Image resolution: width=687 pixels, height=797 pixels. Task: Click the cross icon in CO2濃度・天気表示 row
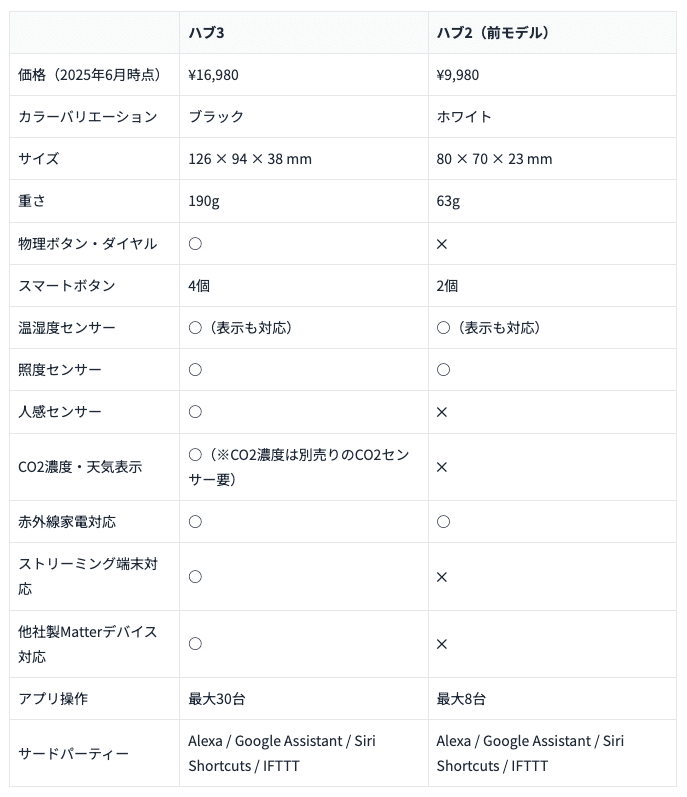pyautogui.click(x=442, y=467)
